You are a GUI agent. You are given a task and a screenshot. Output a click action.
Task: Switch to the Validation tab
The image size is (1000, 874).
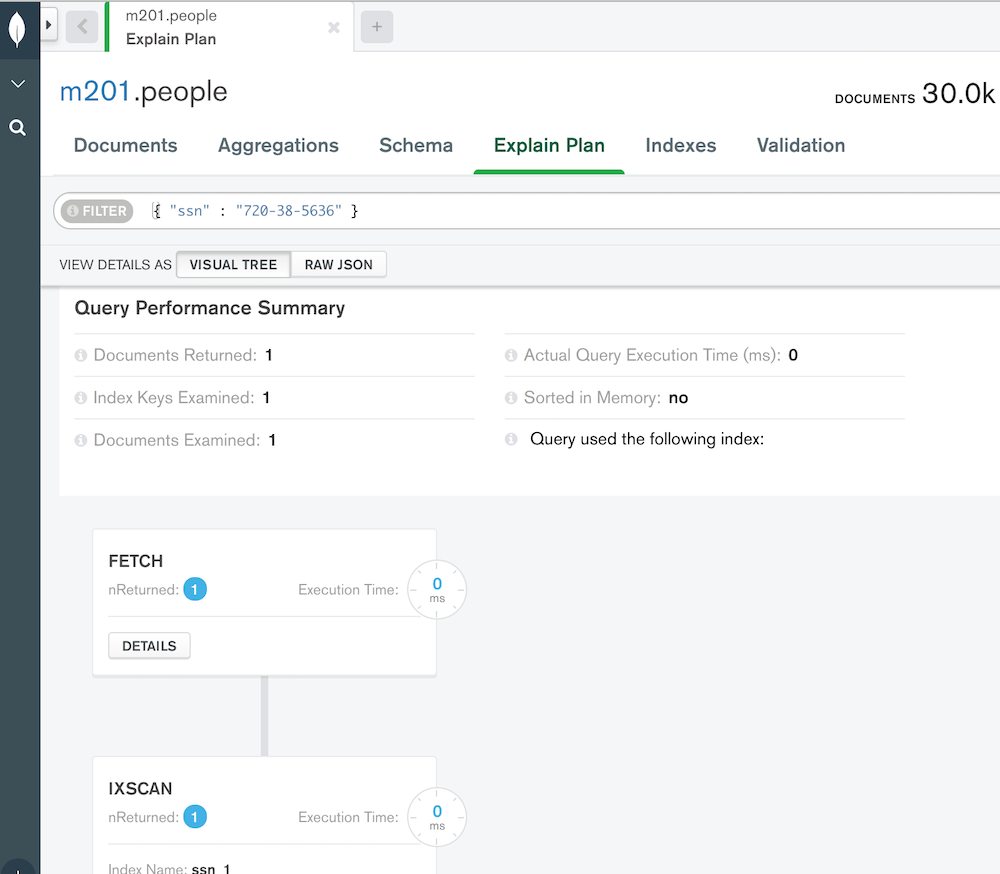[x=801, y=145]
